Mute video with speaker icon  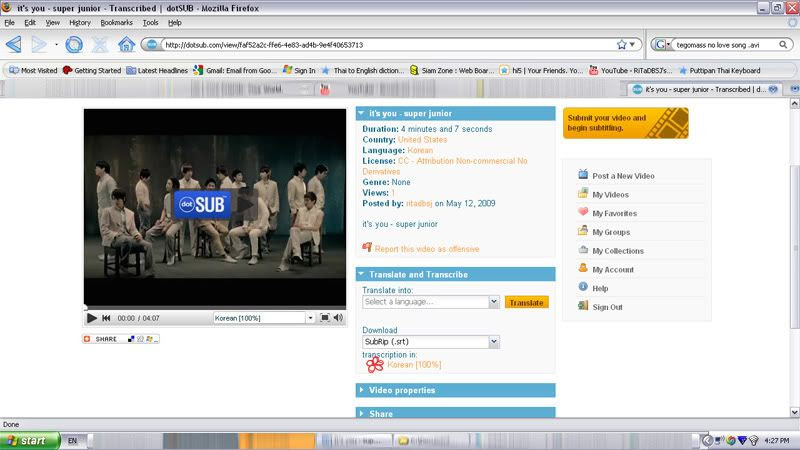tap(339, 318)
